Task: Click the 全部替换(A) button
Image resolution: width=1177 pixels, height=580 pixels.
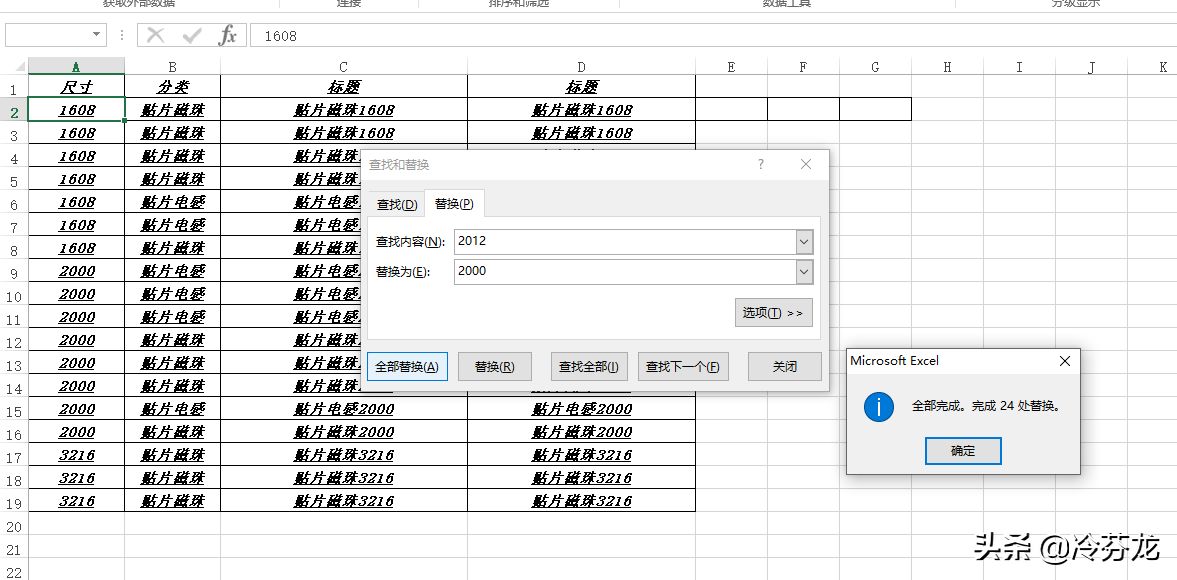Action: point(407,367)
